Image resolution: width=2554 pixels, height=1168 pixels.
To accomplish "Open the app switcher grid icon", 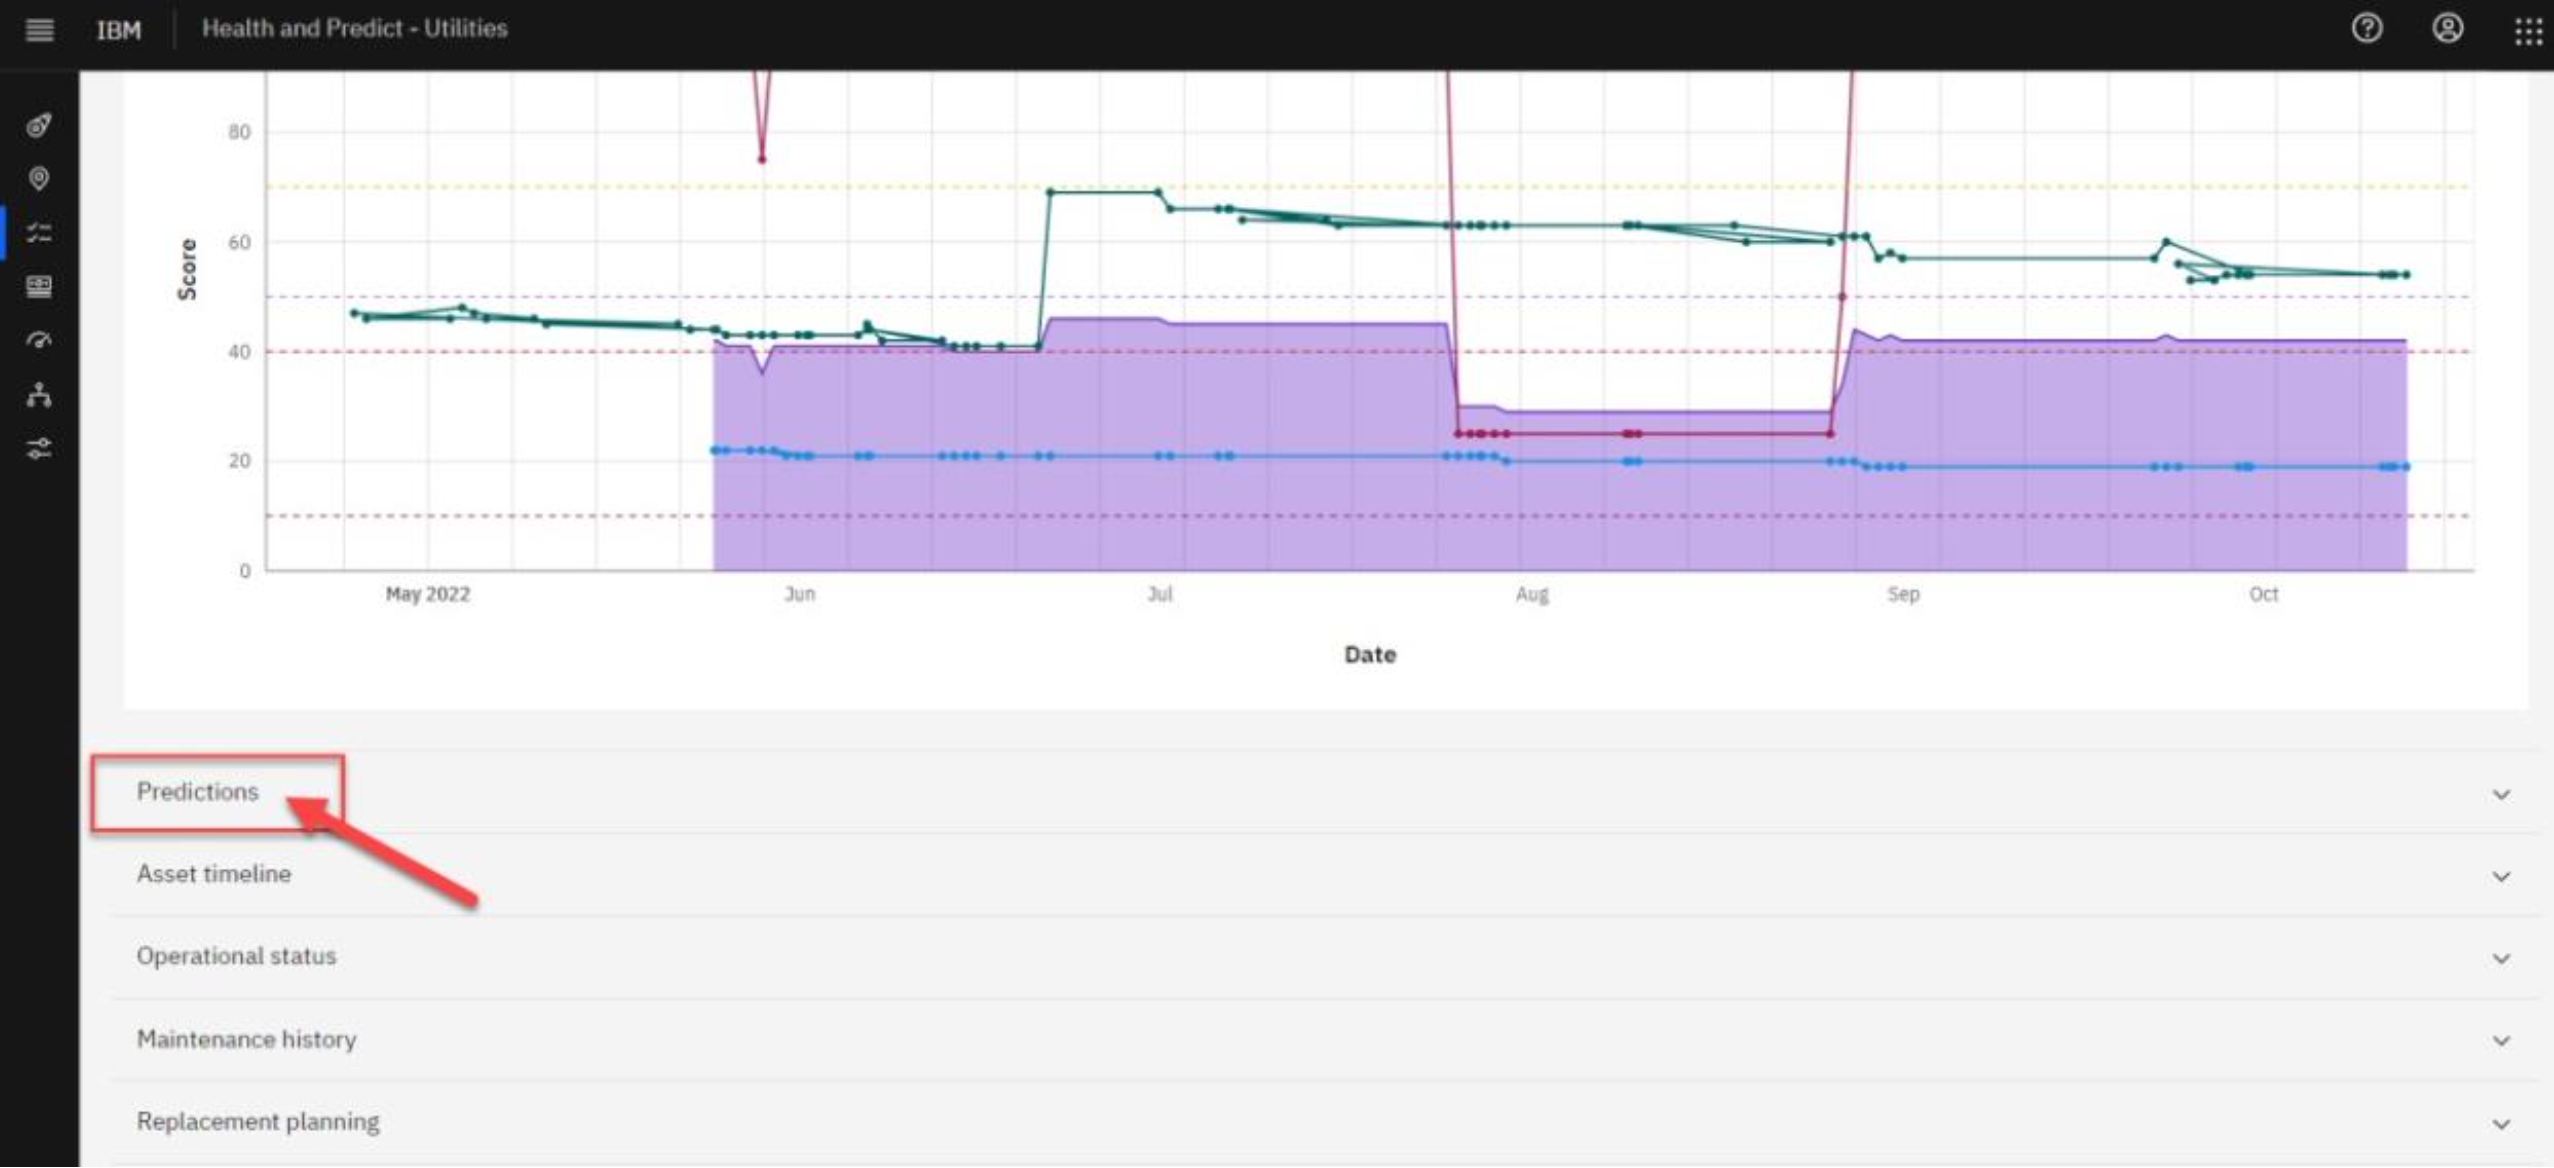I will [2528, 30].
